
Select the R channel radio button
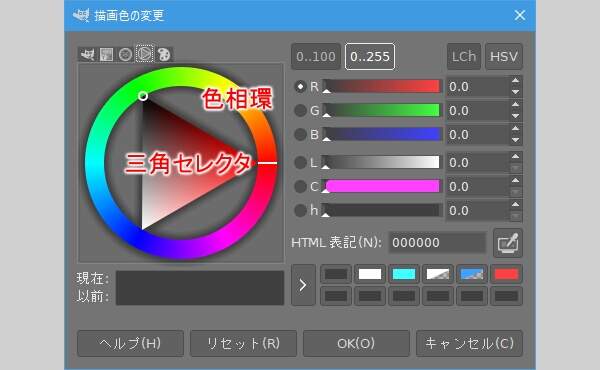point(300,87)
